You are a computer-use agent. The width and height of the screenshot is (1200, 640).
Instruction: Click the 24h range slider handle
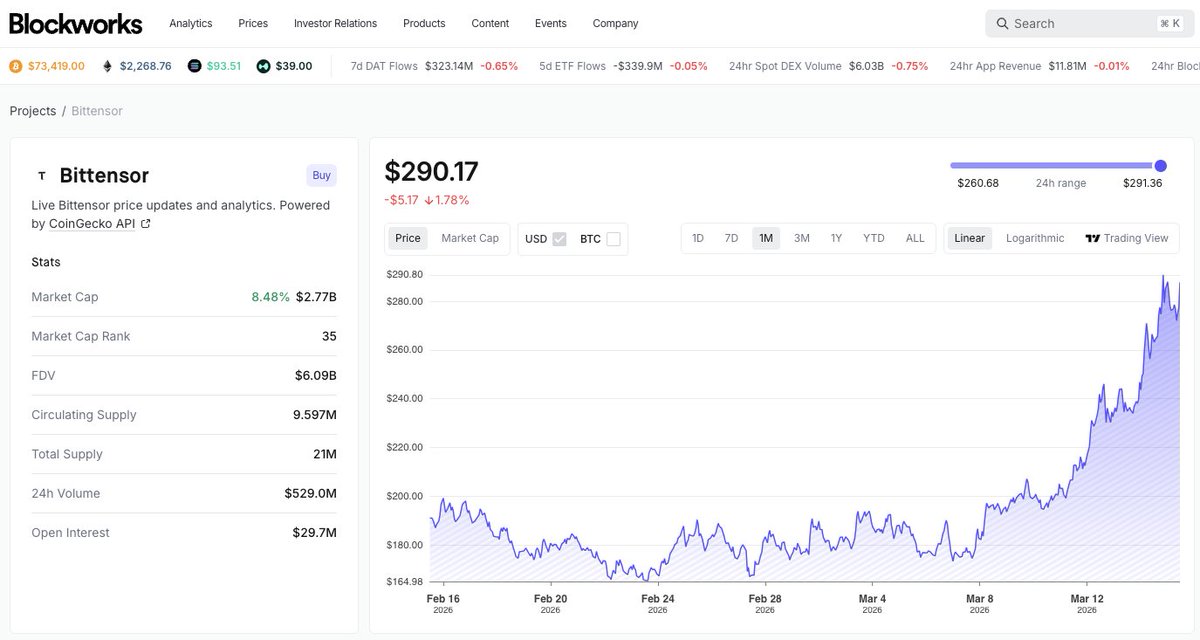click(x=1160, y=166)
